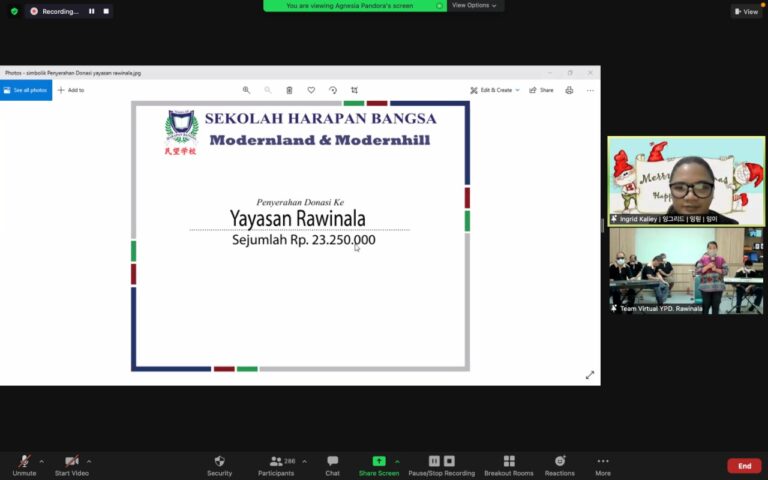Open the Security shield icon

point(219,461)
